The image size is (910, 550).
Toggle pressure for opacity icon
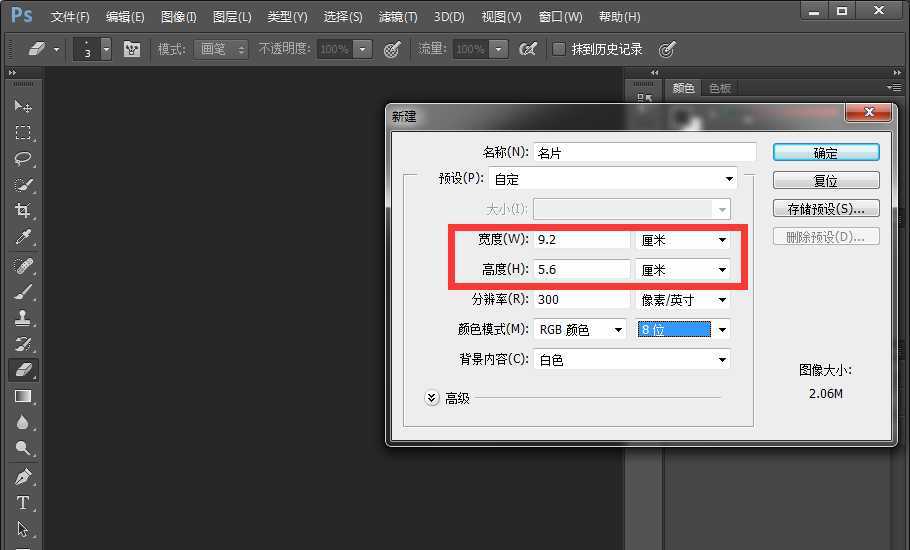(x=392, y=49)
